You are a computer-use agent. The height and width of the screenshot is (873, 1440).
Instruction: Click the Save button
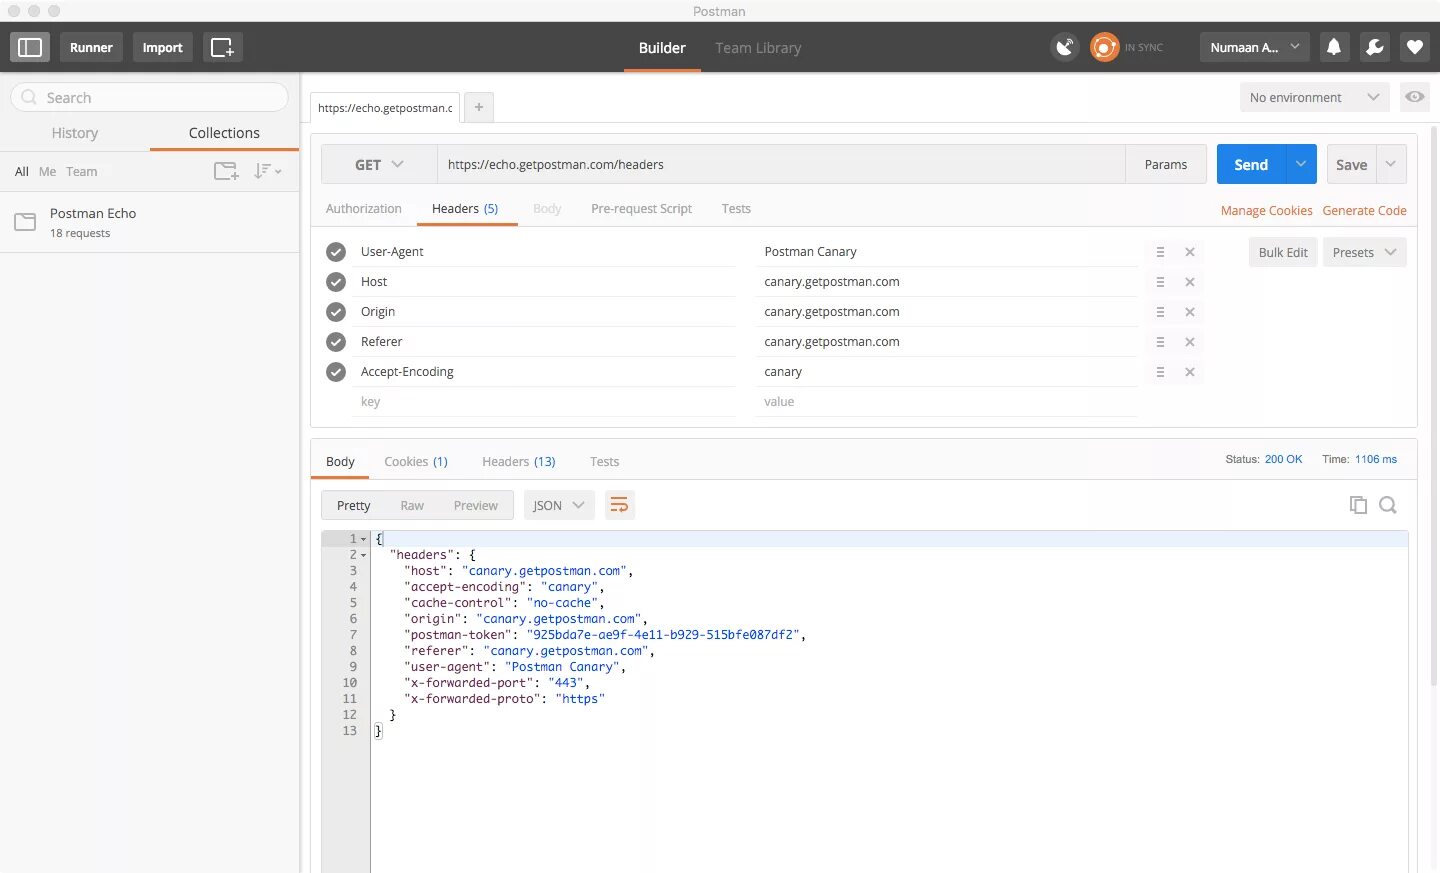[x=1352, y=164]
